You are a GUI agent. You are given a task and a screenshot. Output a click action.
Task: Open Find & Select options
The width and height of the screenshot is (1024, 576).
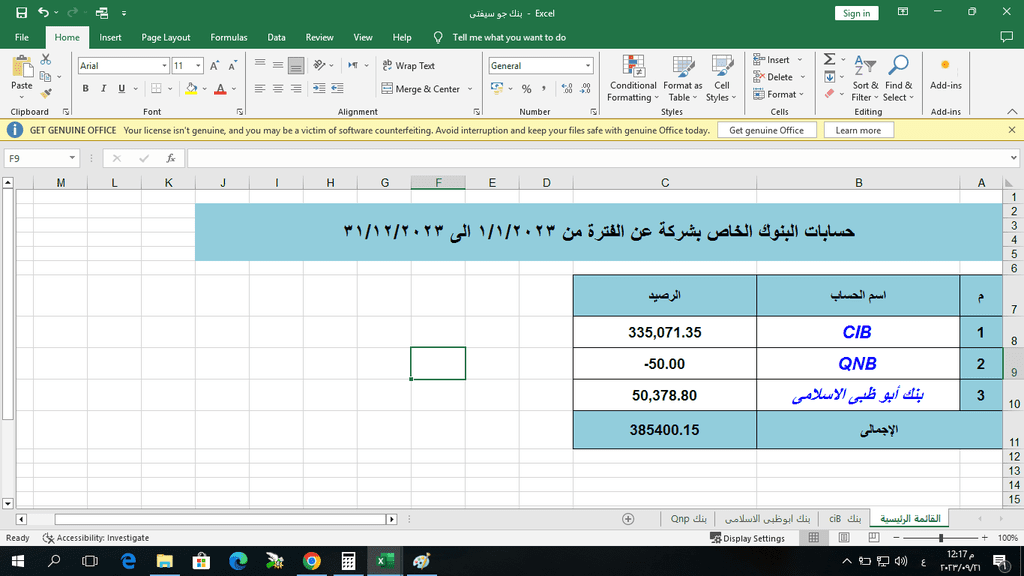pos(899,78)
